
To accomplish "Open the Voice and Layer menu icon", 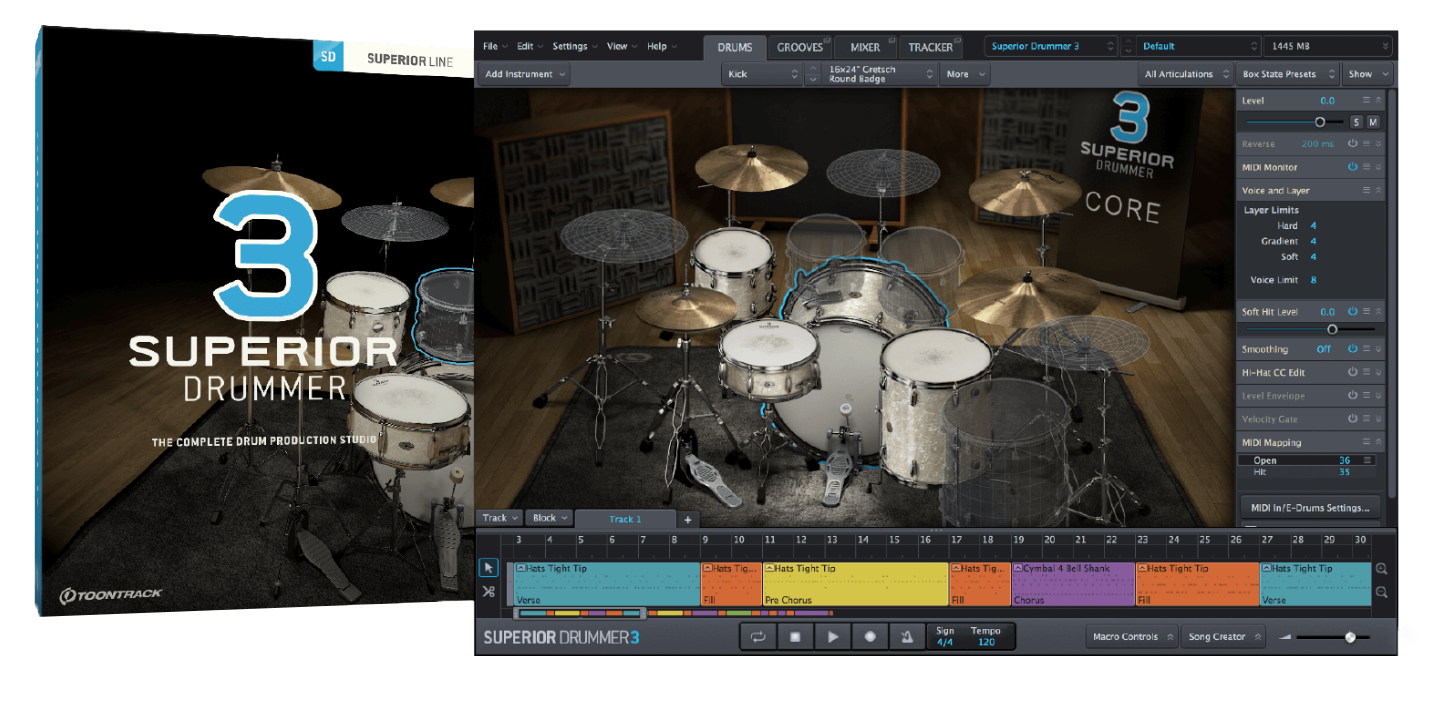I will click(1367, 190).
